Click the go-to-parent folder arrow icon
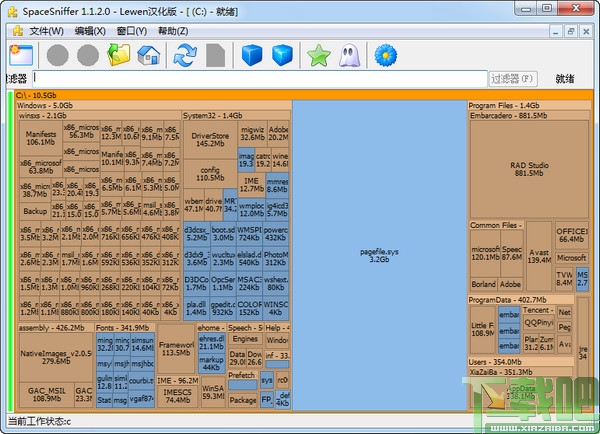Screen dimensions: 600x434 120,55
